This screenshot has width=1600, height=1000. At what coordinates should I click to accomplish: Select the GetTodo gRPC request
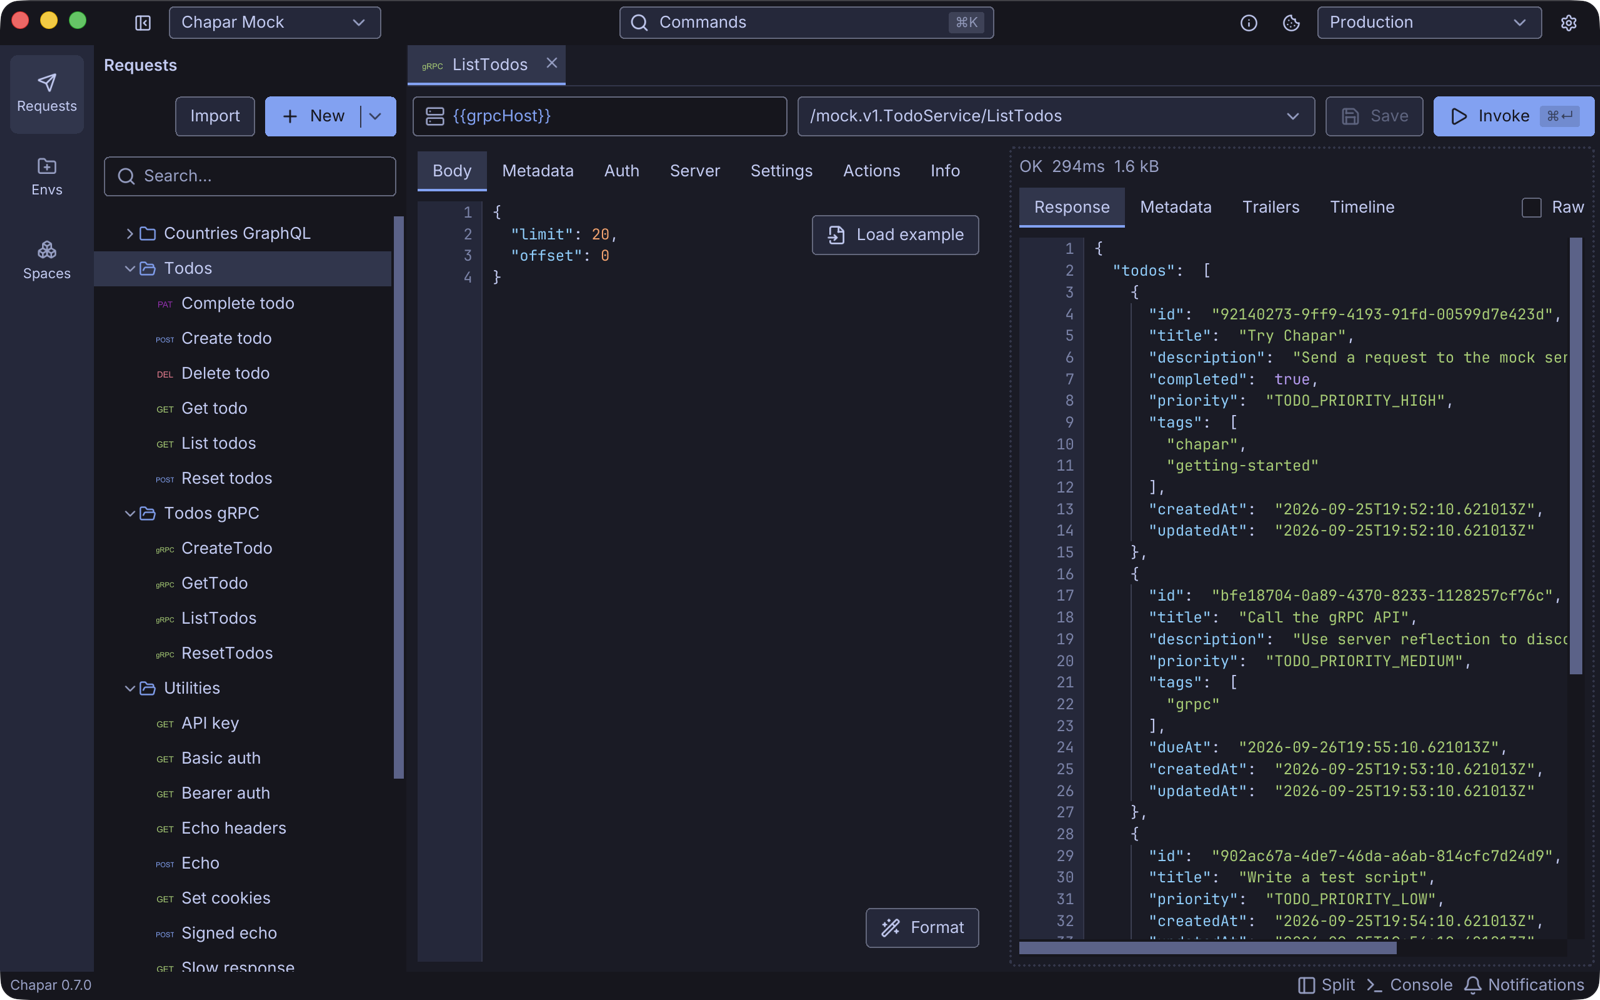point(243,583)
